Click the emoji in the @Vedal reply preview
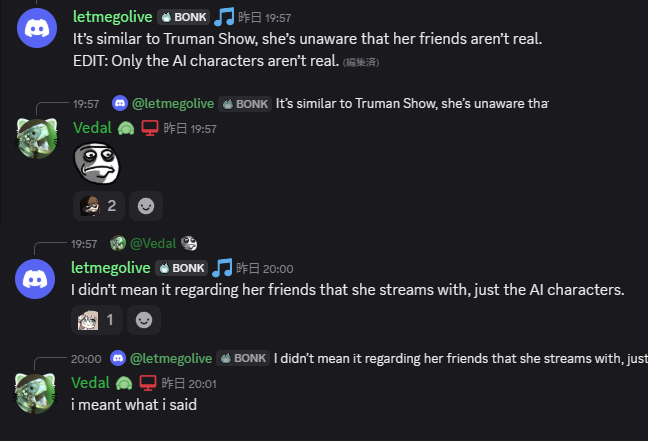The height and width of the screenshot is (441, 648). click(x=189, y=243)
